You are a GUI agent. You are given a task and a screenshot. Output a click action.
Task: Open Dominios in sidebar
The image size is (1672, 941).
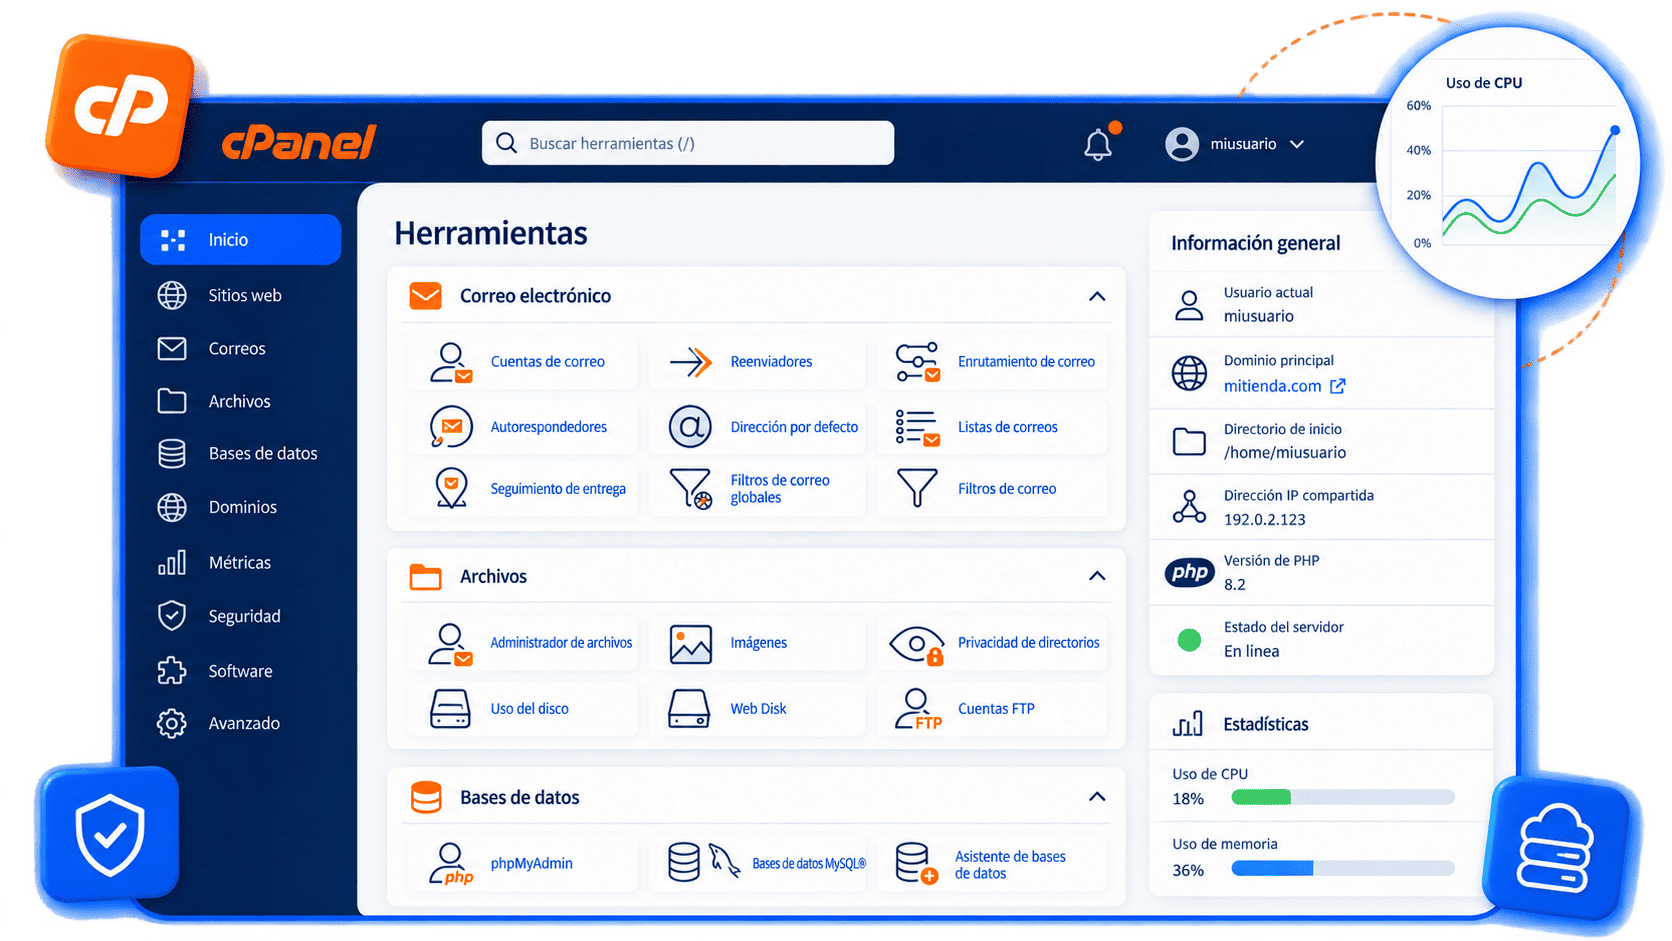tap(241, 507)
